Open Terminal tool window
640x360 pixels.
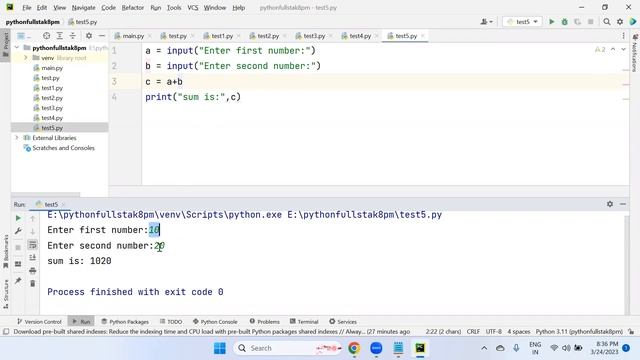tap(304, 322)
